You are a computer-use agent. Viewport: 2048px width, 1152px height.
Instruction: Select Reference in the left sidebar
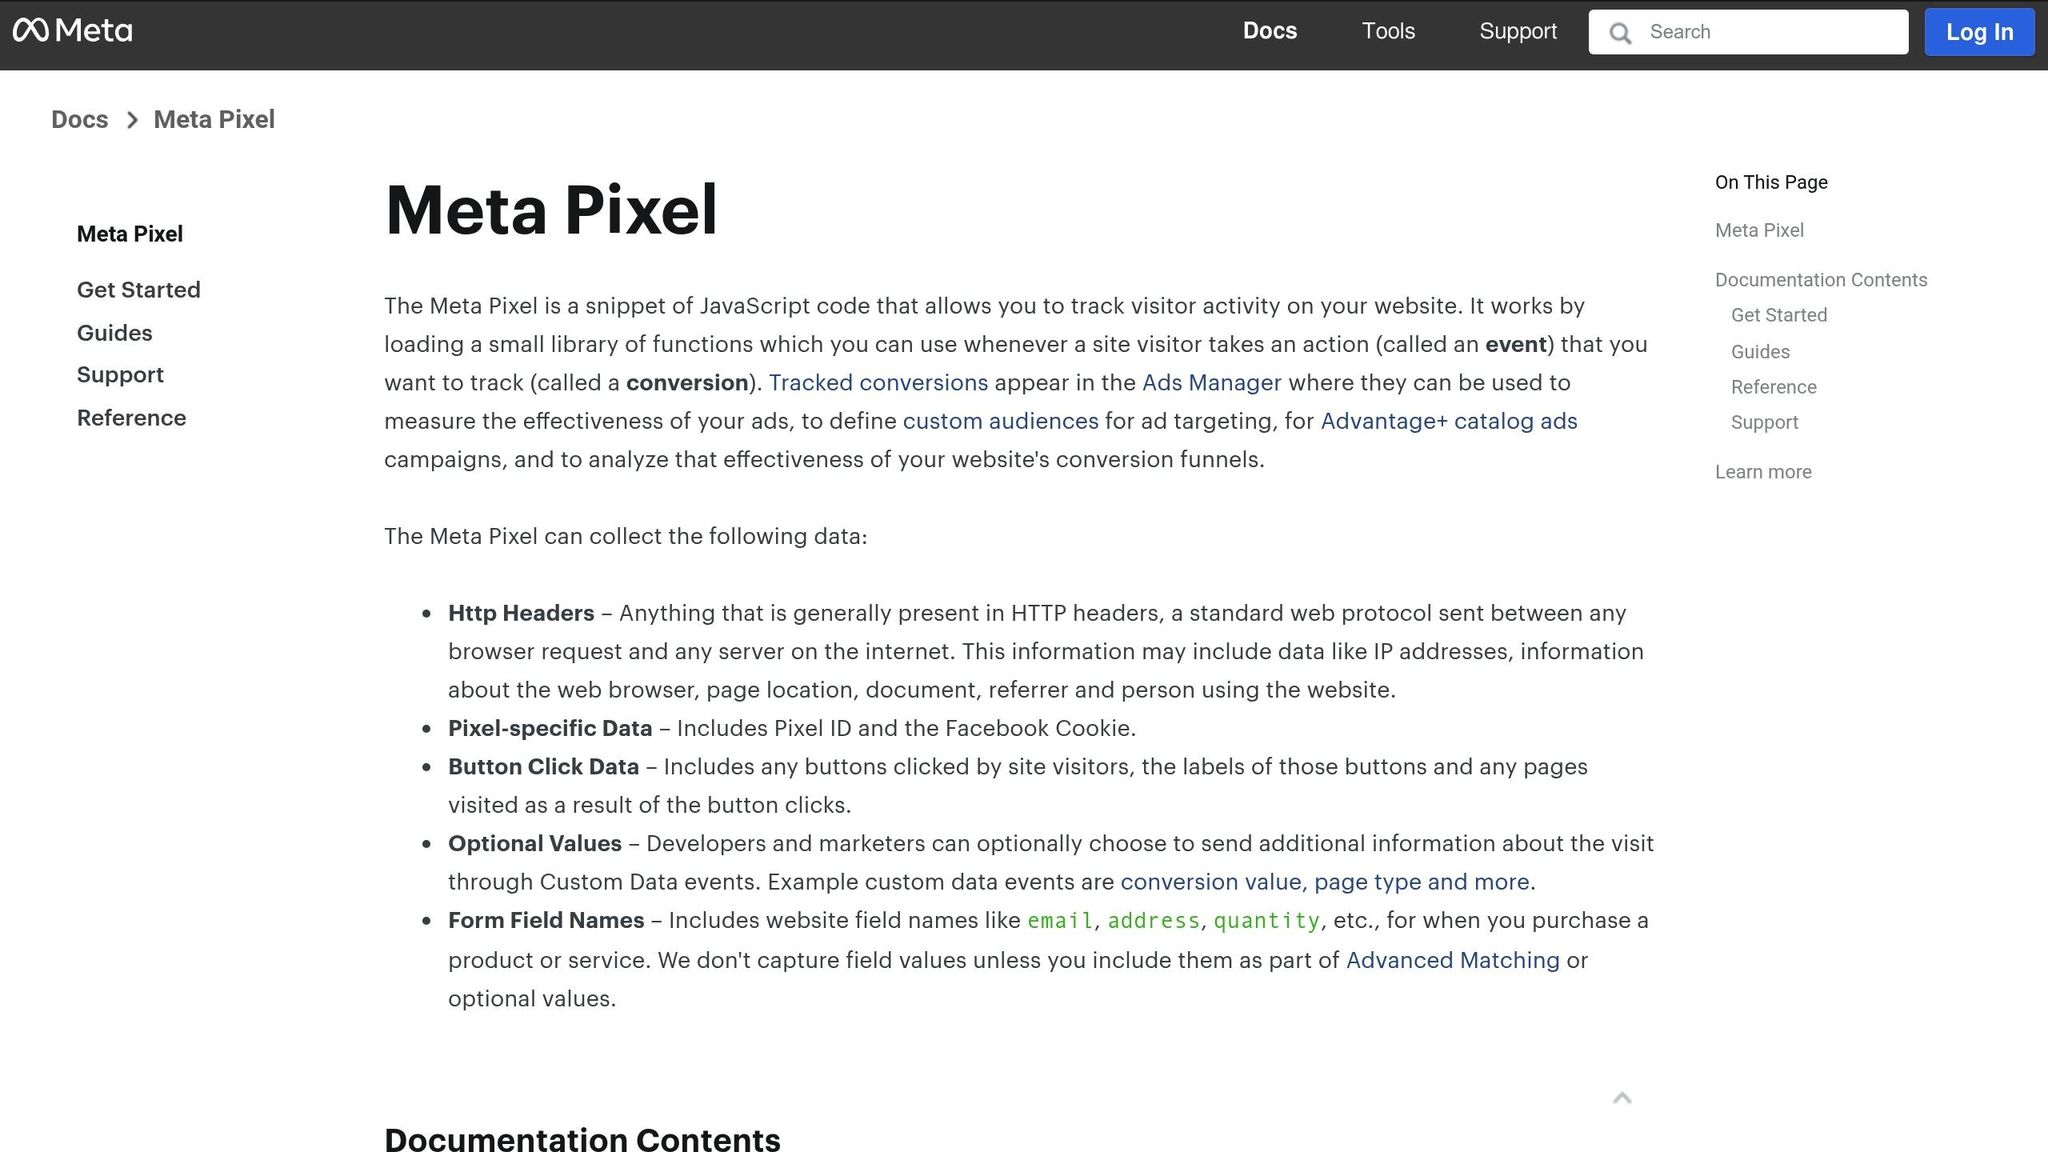(131, 418)
